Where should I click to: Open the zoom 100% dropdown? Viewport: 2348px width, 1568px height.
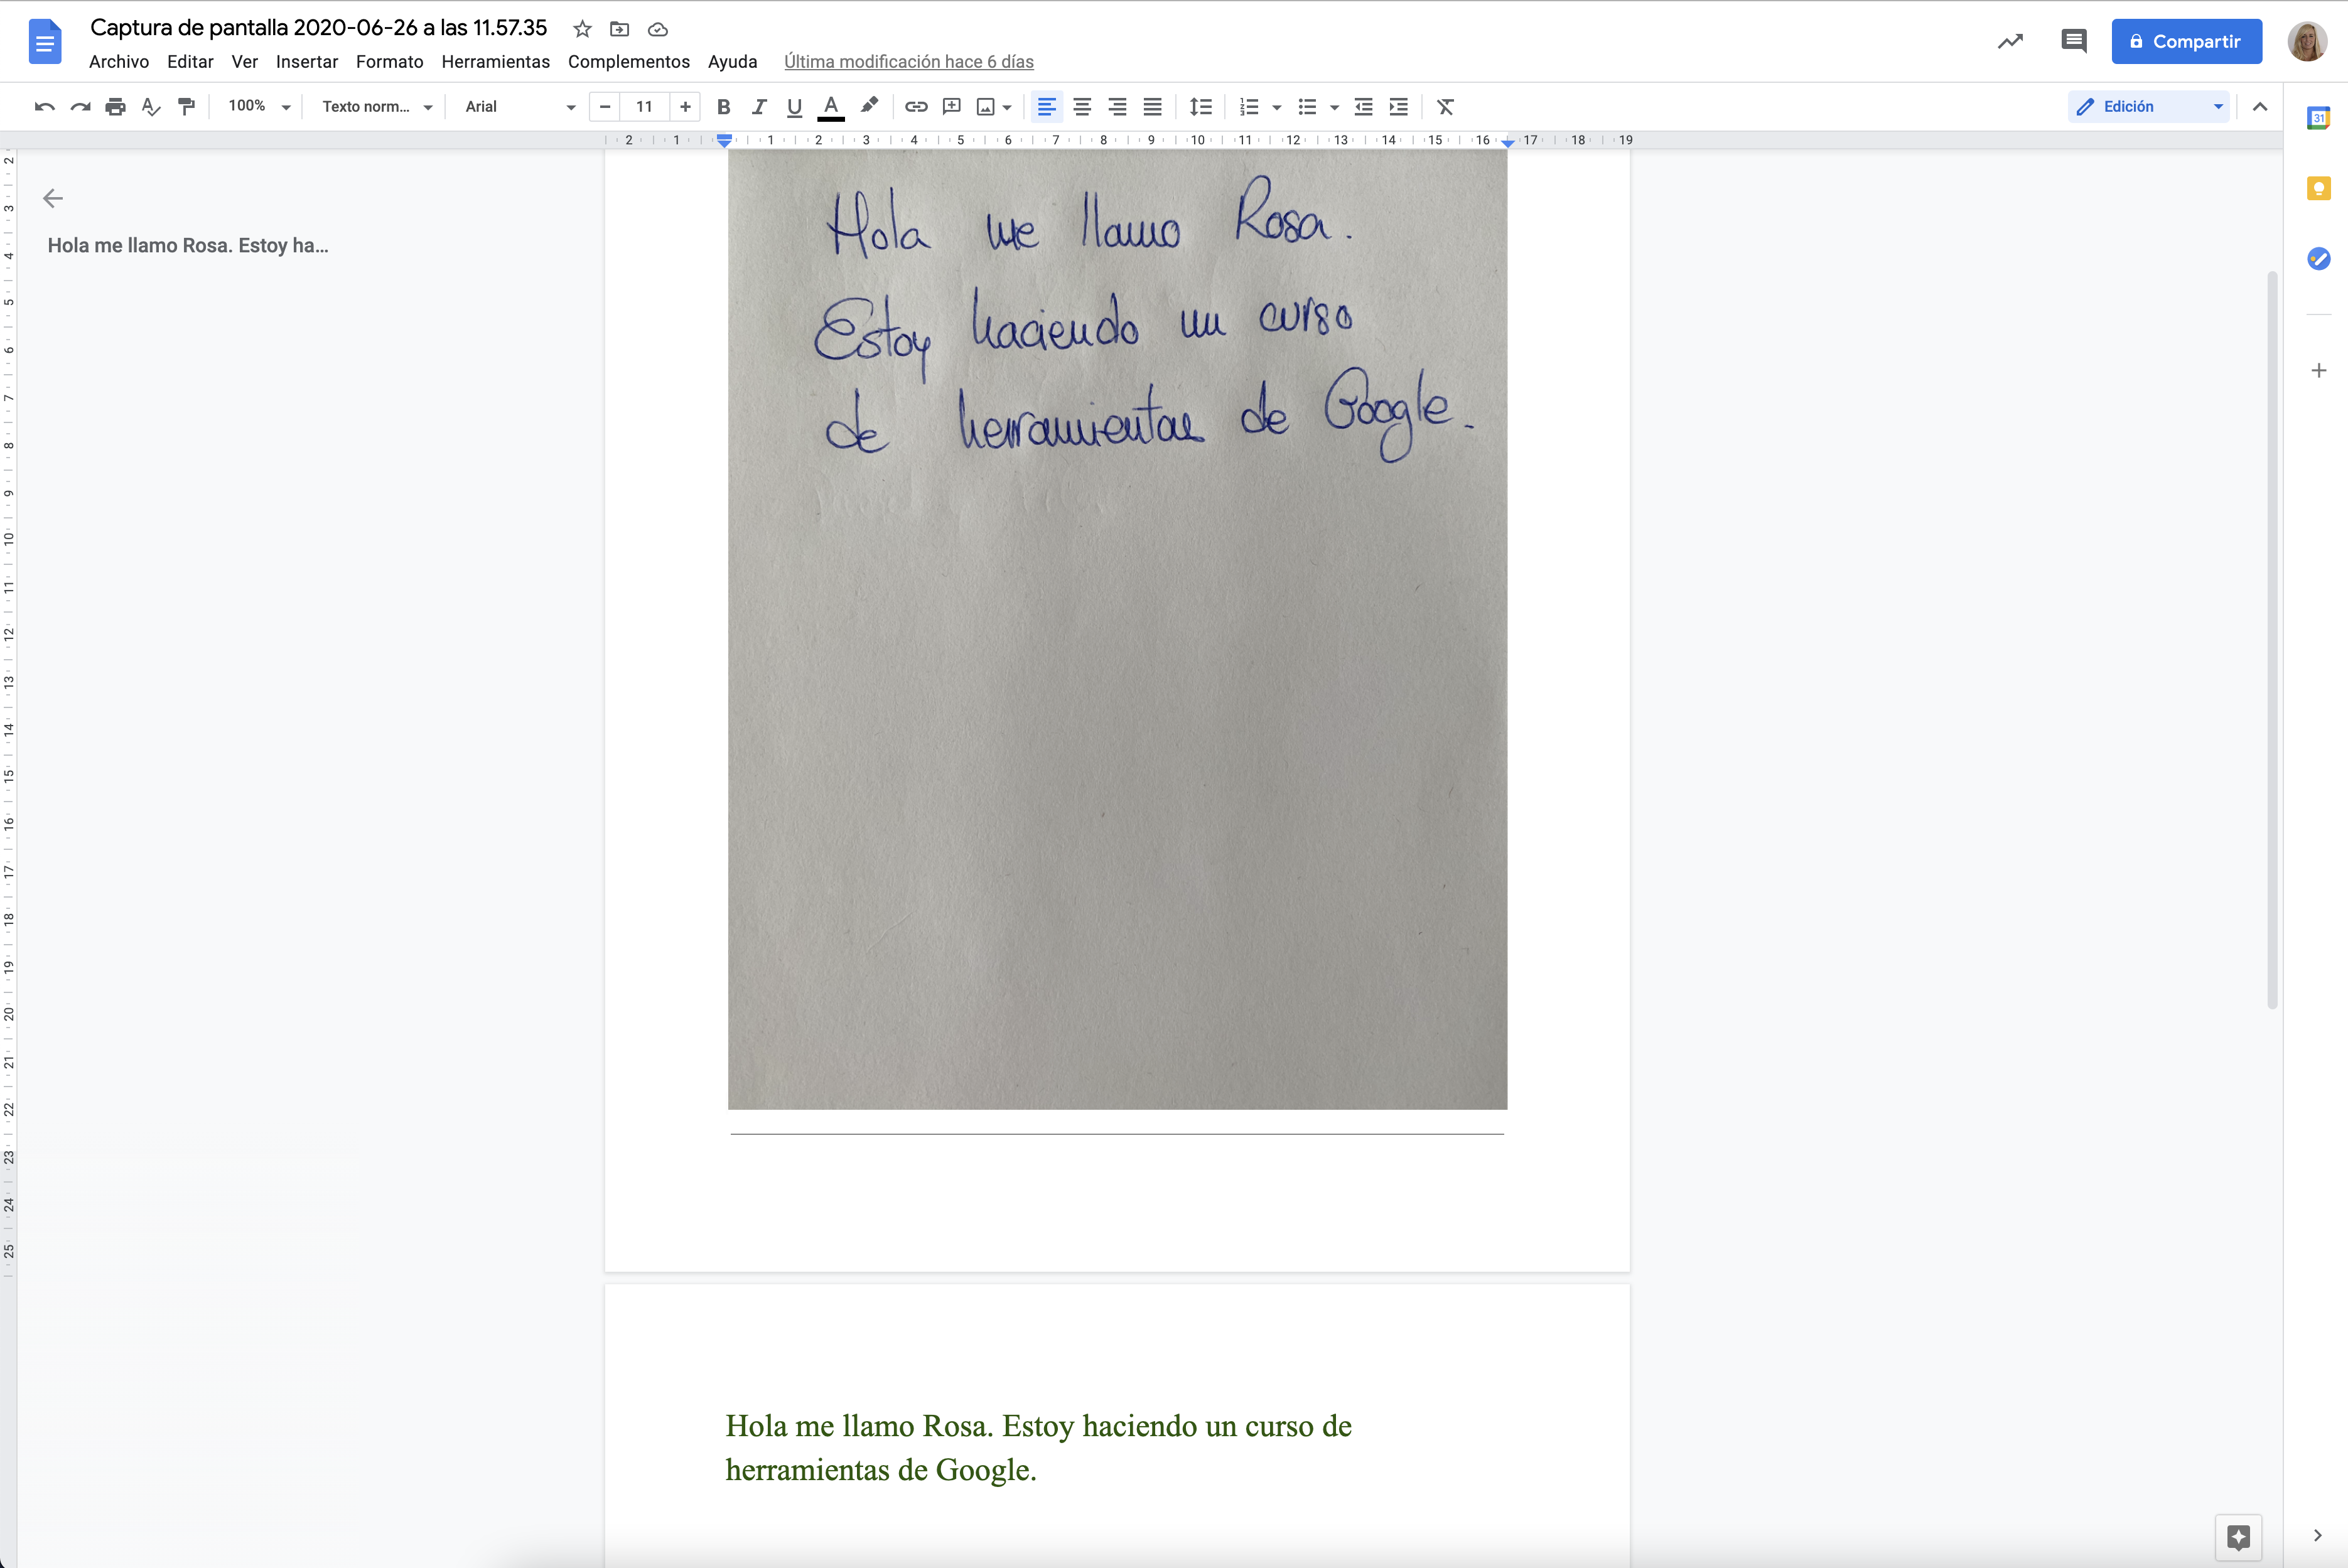click(x=258, y=107)
